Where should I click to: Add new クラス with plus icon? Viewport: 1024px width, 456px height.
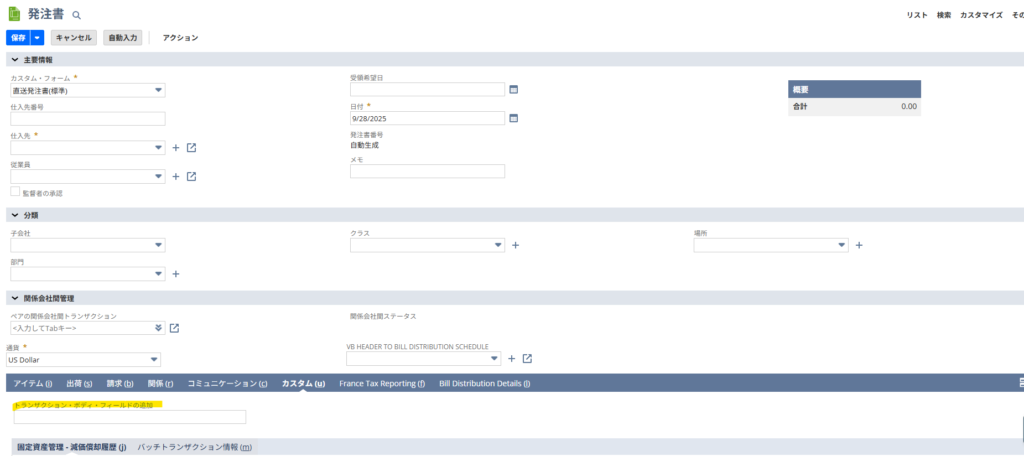point(516,245)
